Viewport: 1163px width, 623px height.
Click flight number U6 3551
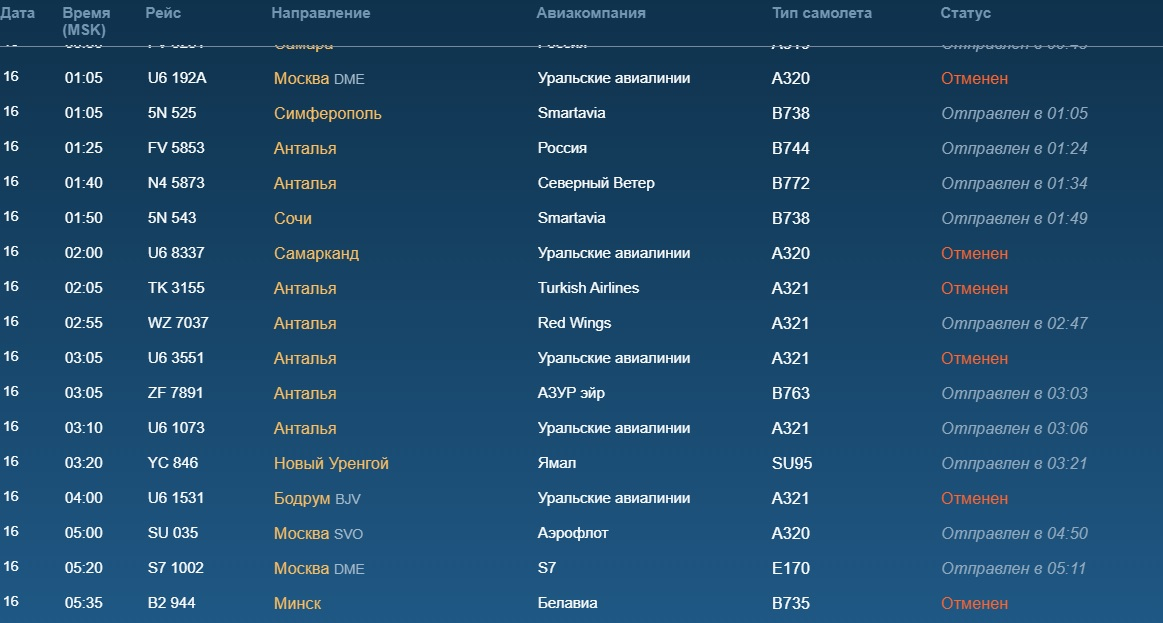(176, 357)
